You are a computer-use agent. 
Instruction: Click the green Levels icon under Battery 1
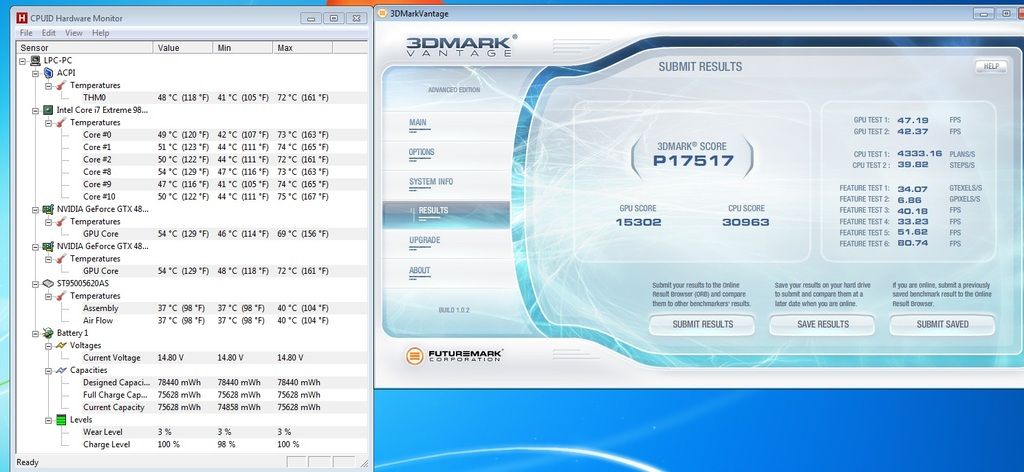point(61,420)
